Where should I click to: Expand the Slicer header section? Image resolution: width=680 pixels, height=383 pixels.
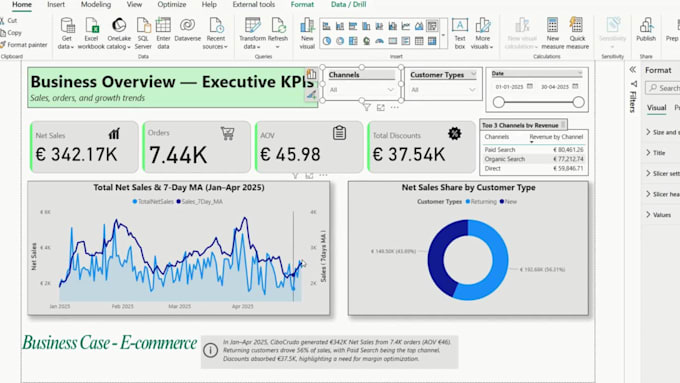click(x=662, y=194)
